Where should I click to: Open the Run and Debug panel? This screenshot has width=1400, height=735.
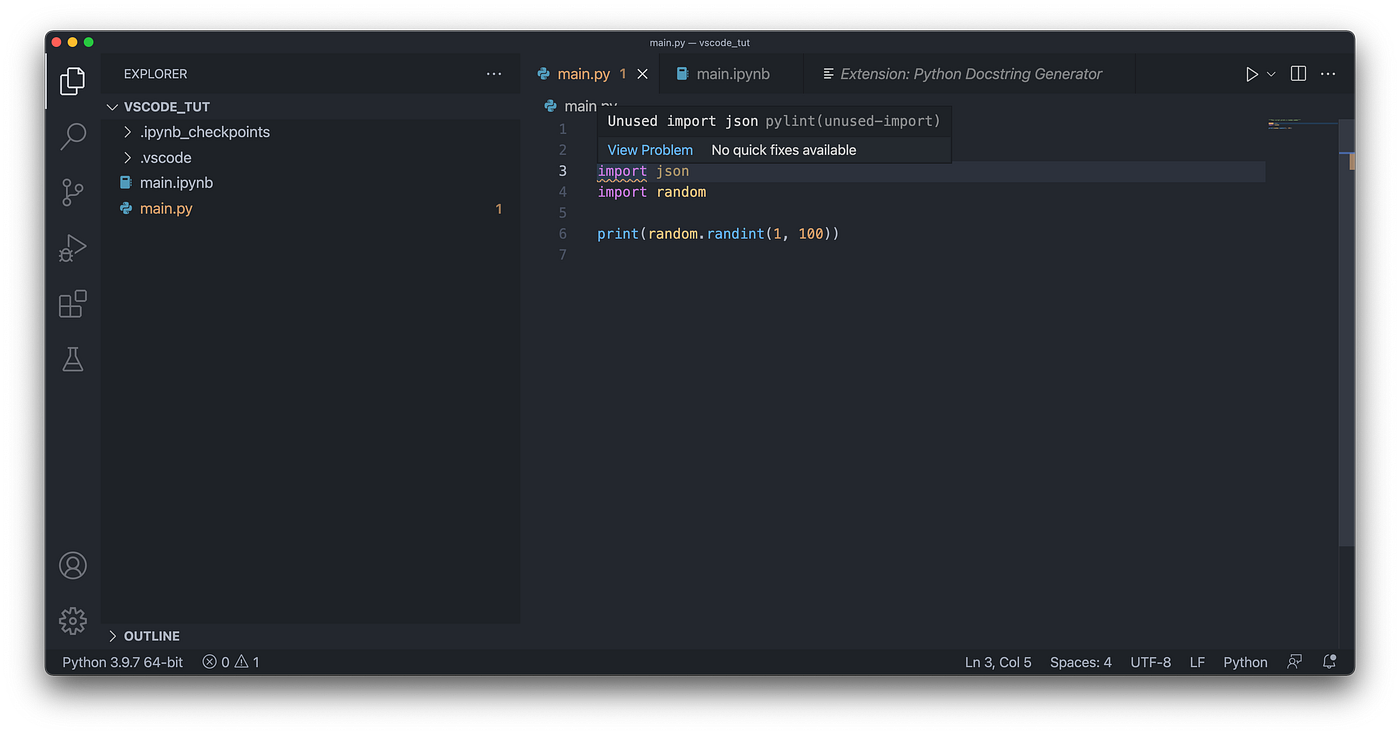click(72, 248)
